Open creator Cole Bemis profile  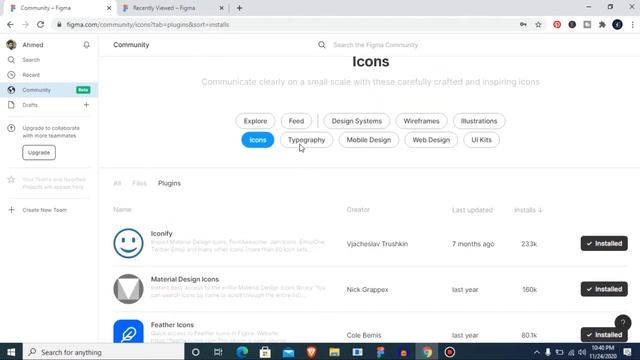364,335
